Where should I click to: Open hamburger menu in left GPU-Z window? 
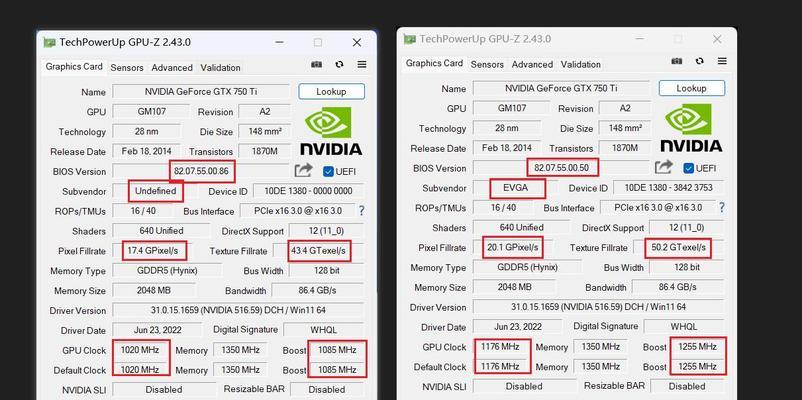pyautogui.click(x=362, y=64)
